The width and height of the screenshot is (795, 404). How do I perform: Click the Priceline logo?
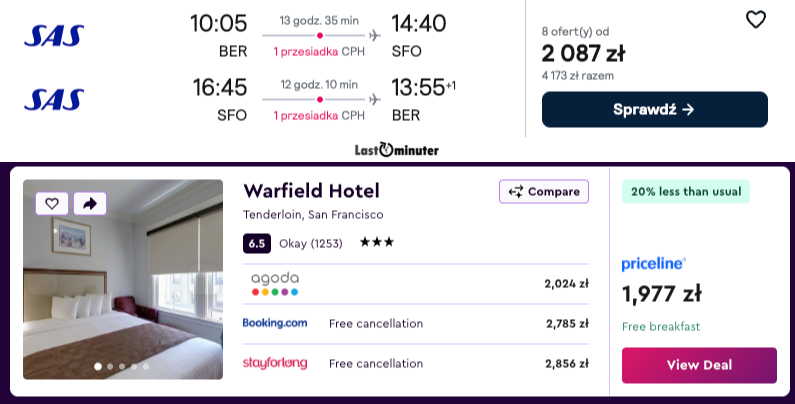coord(654,264)
